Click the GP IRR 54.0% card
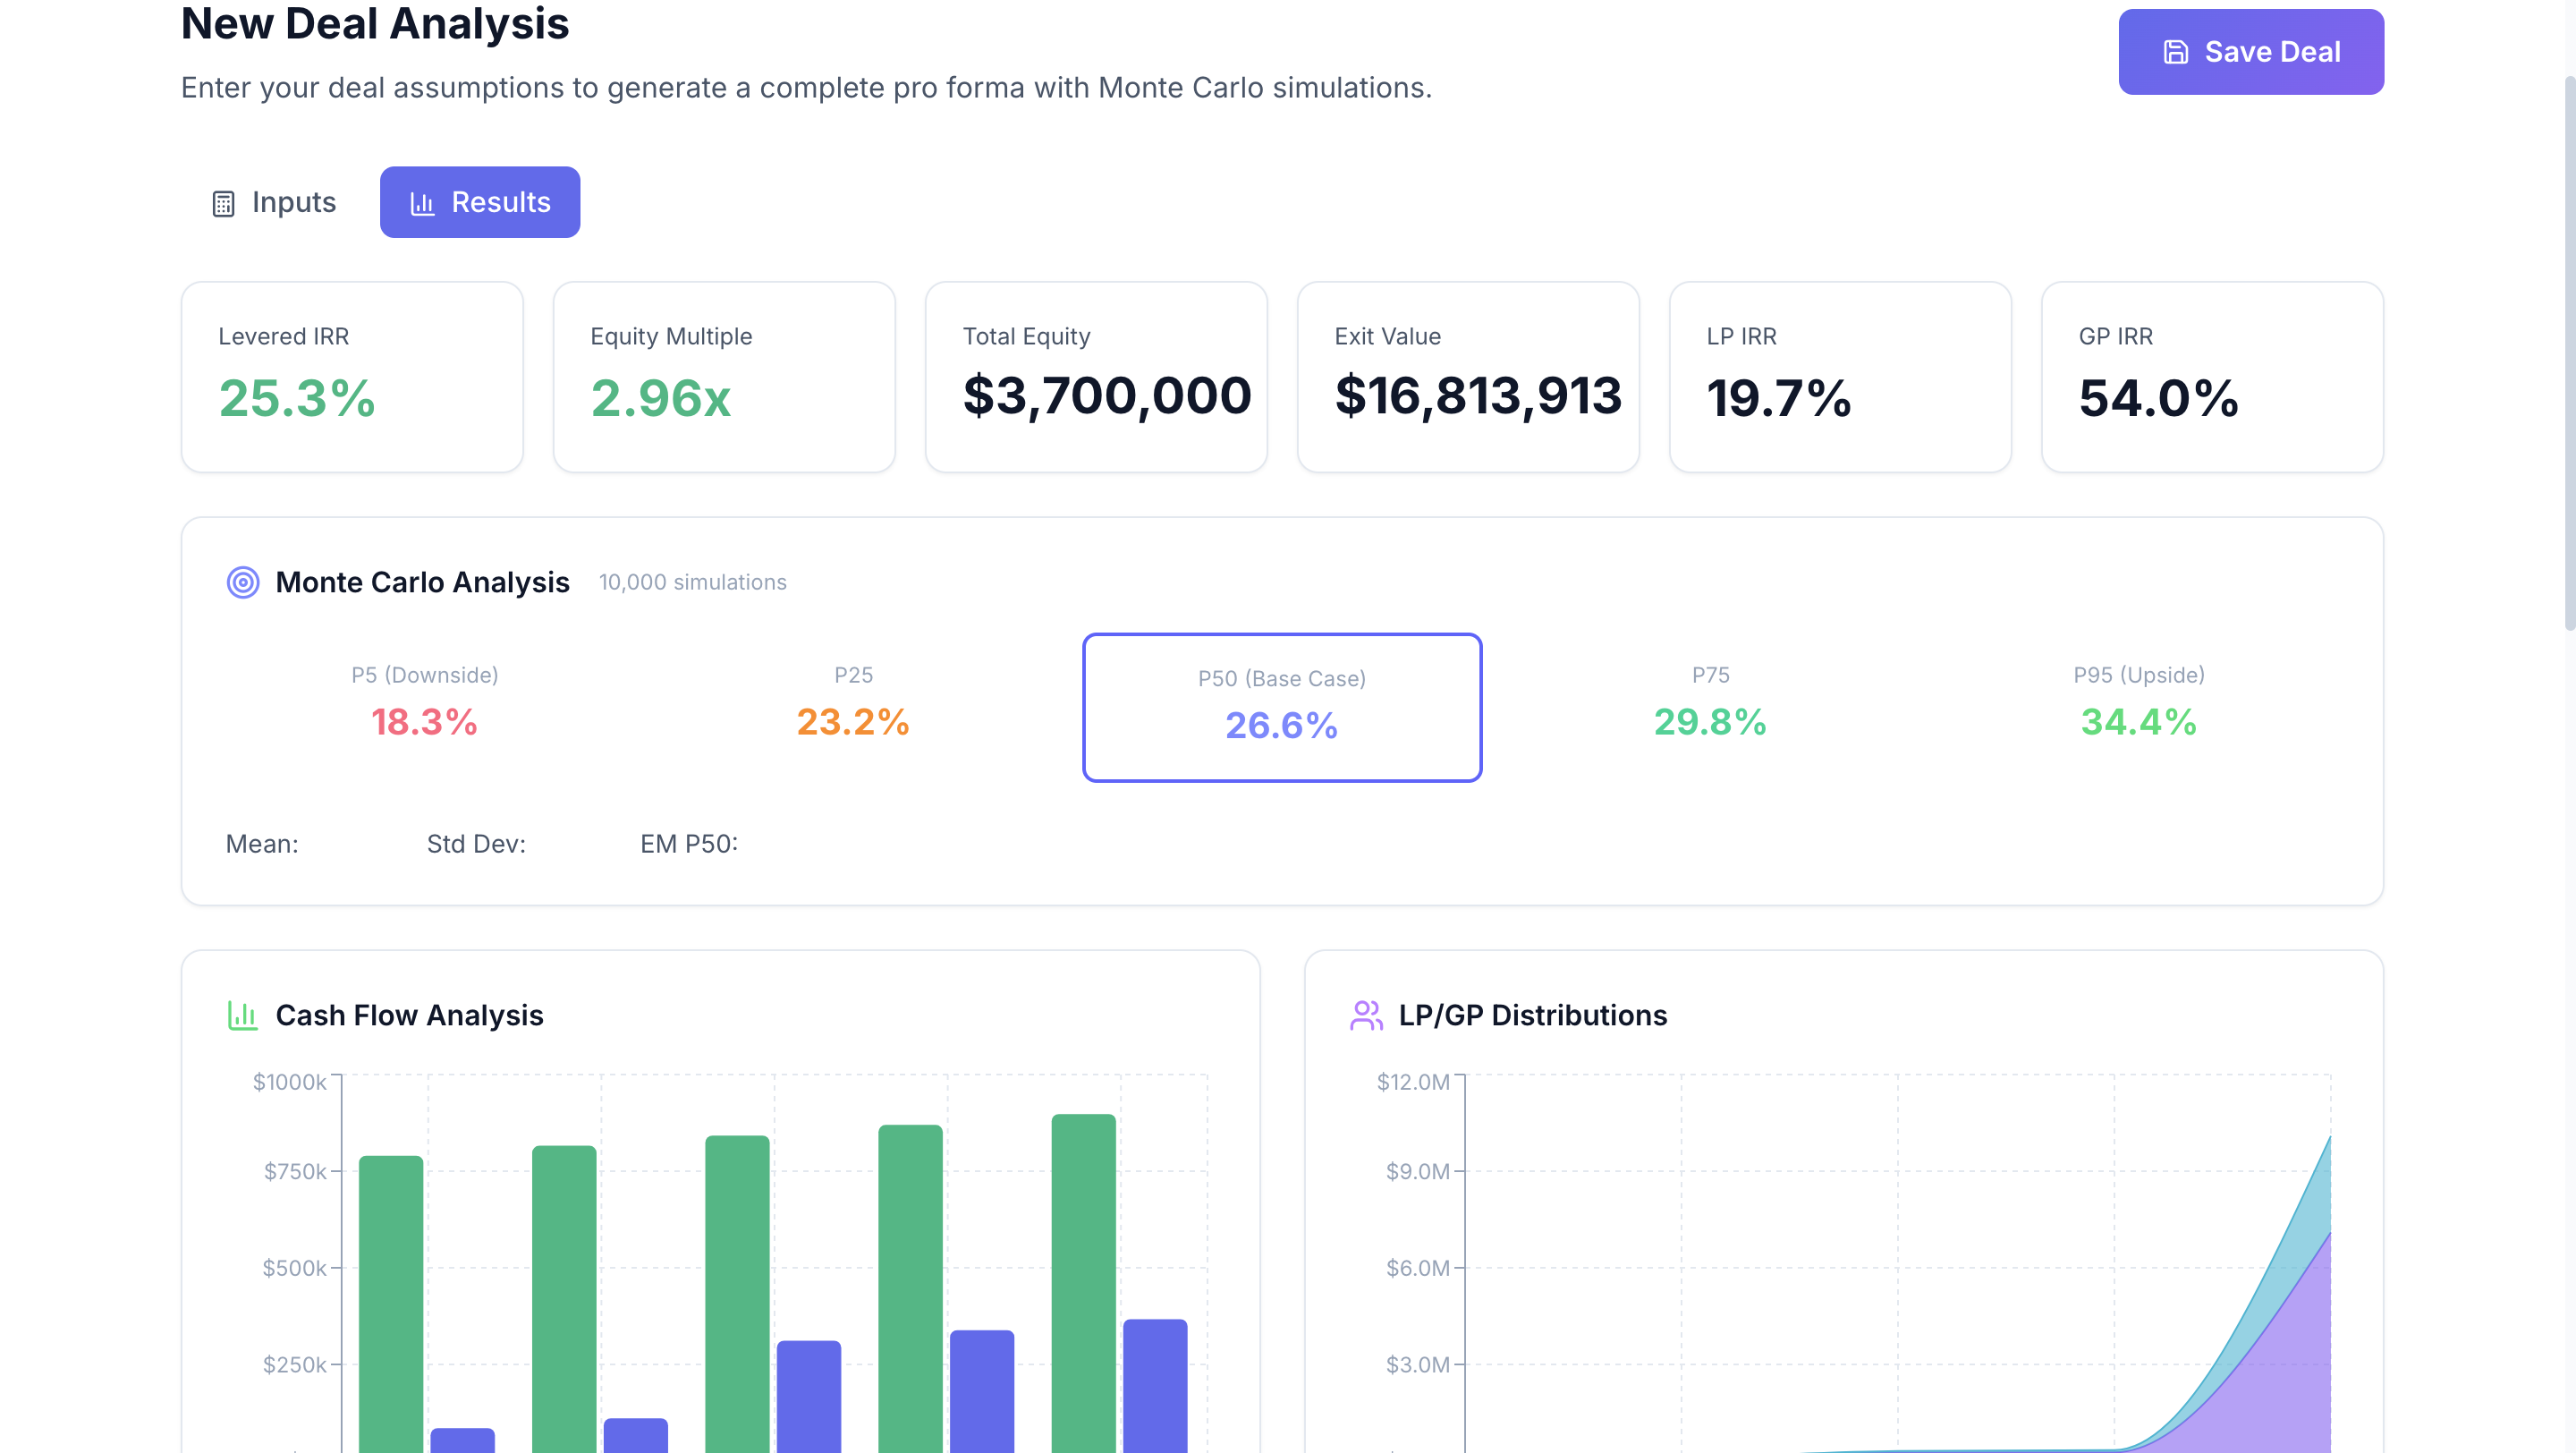The height and width of the screenshot is (1453, 2576). coord(2212,377)
